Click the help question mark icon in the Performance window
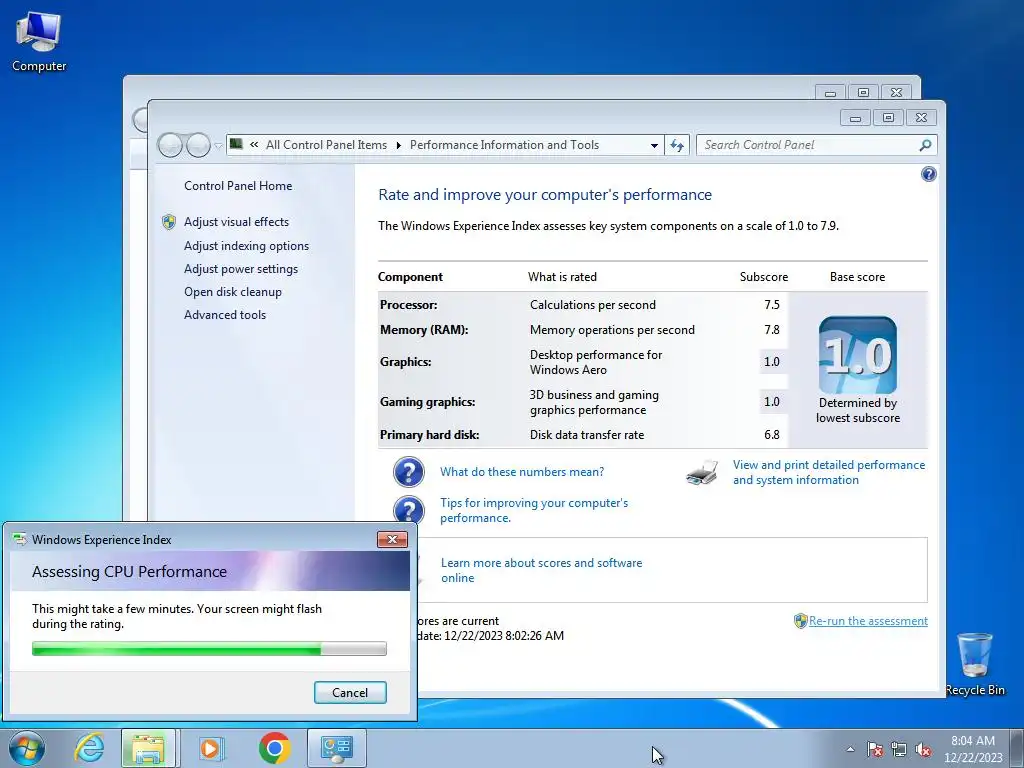 (929, 174)
